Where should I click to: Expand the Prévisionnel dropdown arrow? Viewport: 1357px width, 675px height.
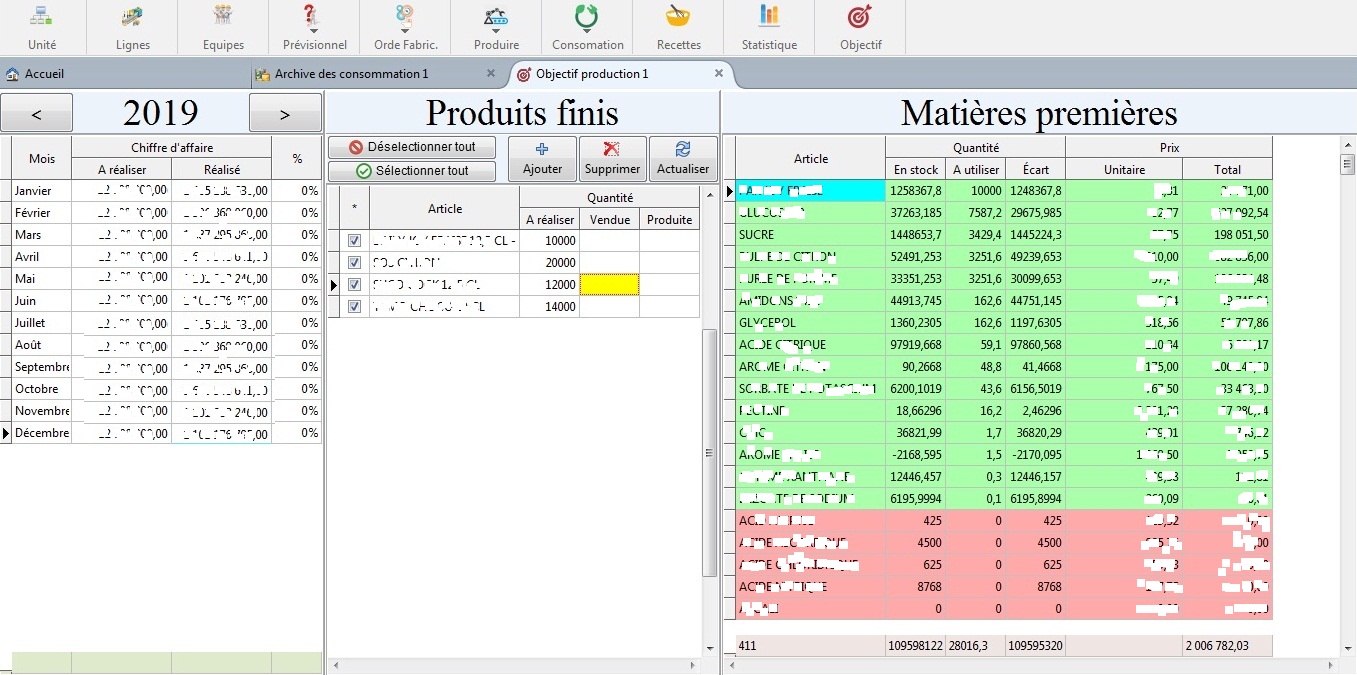click(x=314, y=31)
